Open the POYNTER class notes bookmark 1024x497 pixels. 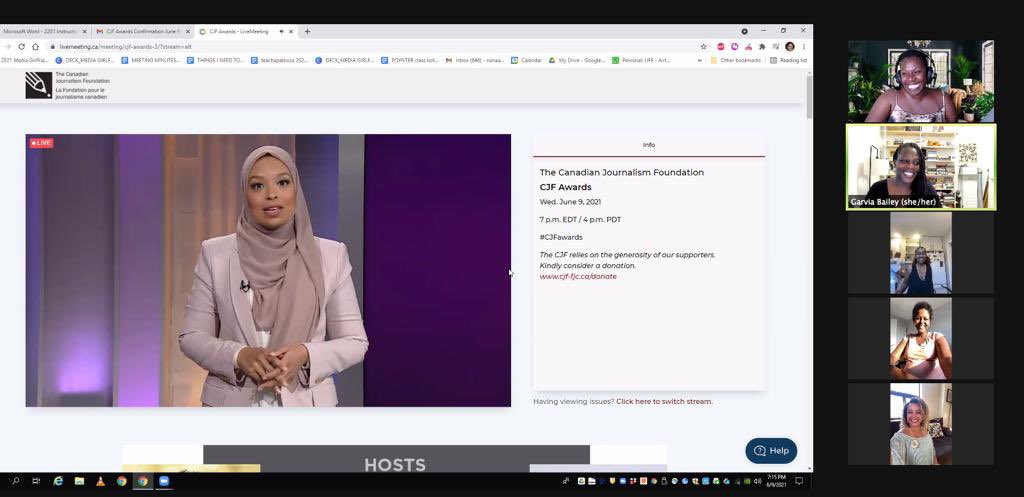(x=409, y=60)
